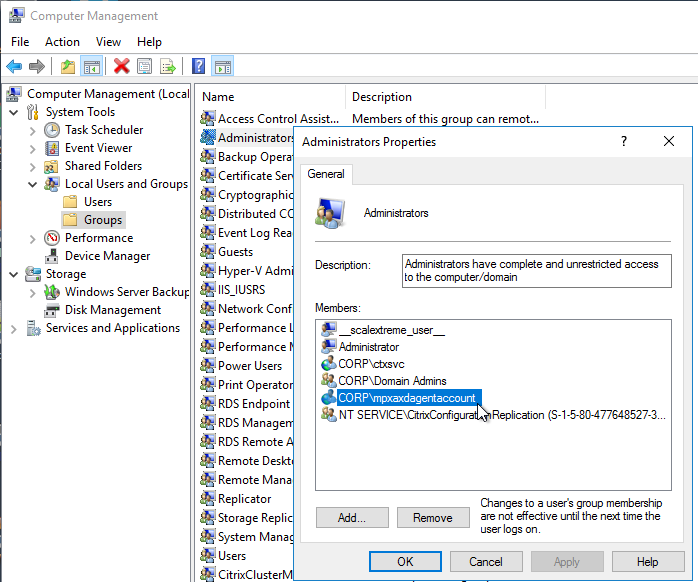Select the Access Control Assist... group row
698x582 pixels.
(270, 119)
